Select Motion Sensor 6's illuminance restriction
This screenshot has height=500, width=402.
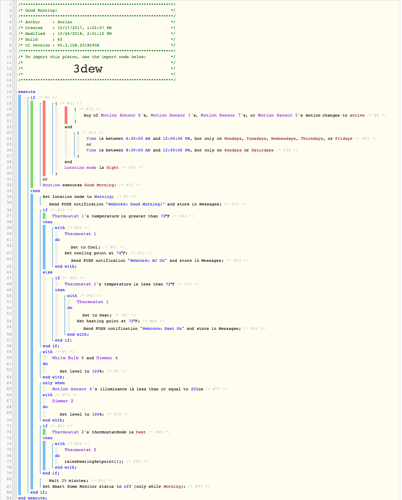coord(128,389)
